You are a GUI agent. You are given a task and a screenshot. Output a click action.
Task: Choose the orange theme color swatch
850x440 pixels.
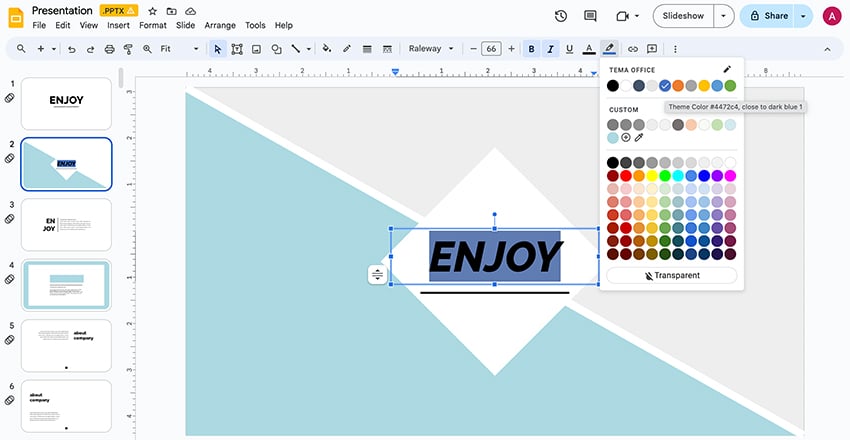click(x=678, y=85)
